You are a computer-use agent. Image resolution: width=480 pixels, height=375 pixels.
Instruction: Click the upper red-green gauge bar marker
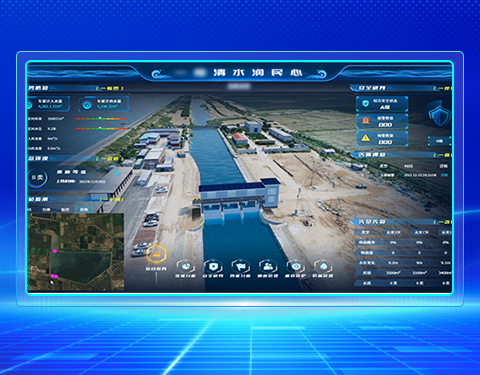coord(99,118)
